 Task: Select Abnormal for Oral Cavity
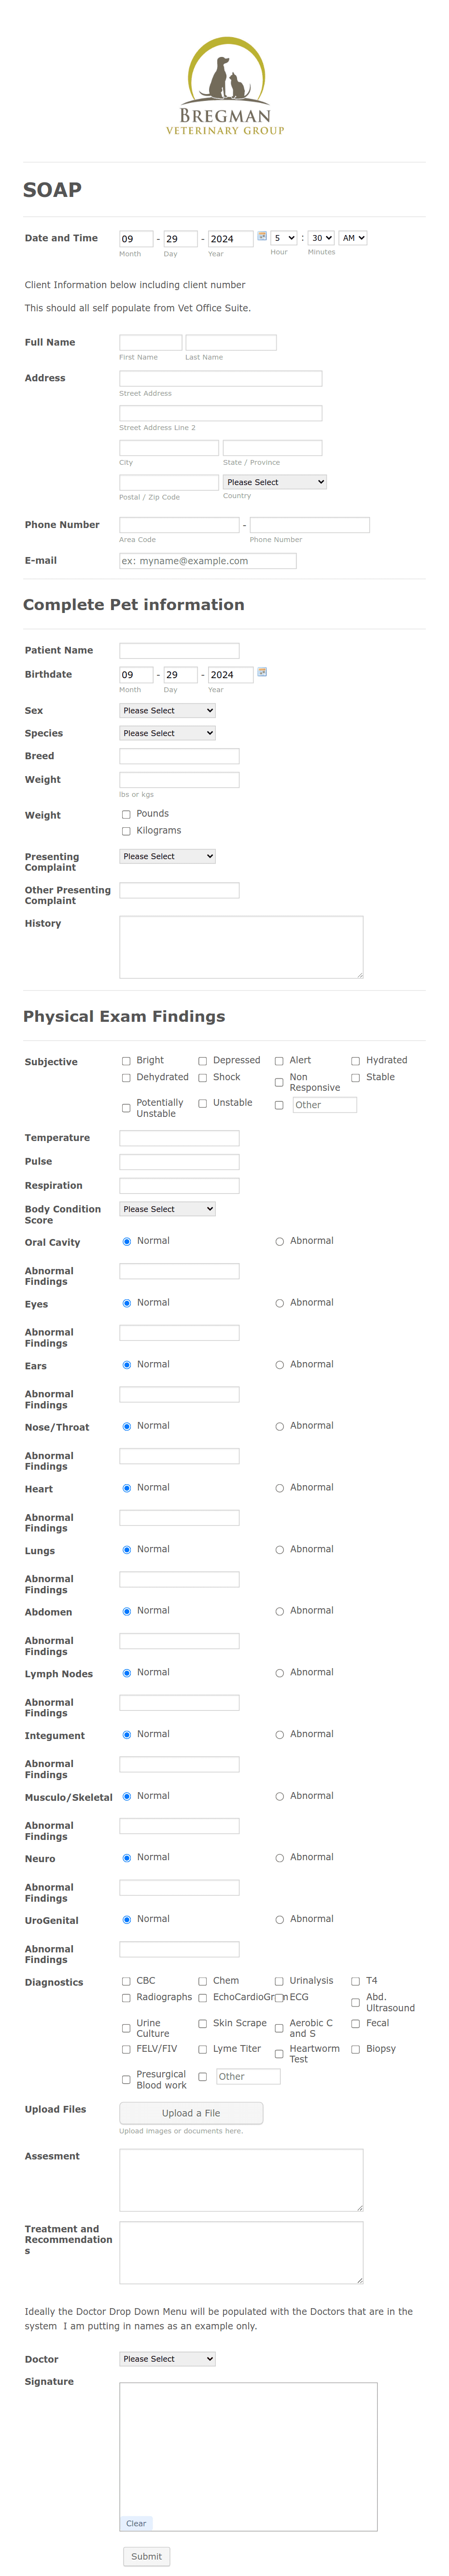[279, 1241]
